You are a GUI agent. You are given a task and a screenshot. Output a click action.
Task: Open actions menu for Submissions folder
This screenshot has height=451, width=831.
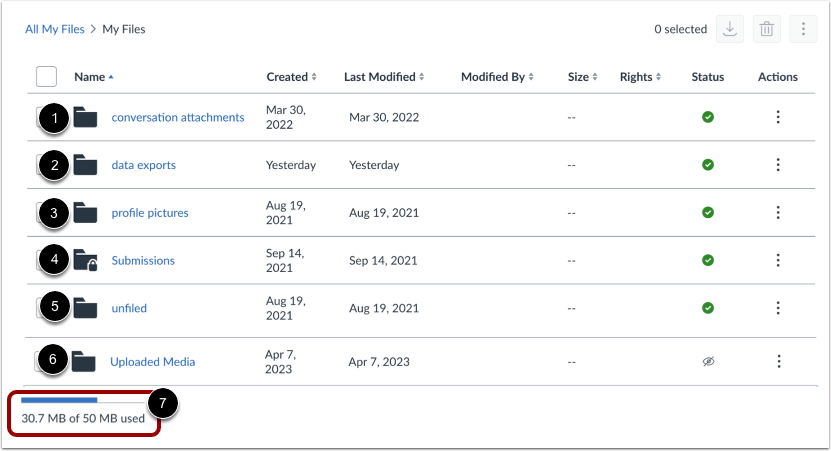point(778,260)
